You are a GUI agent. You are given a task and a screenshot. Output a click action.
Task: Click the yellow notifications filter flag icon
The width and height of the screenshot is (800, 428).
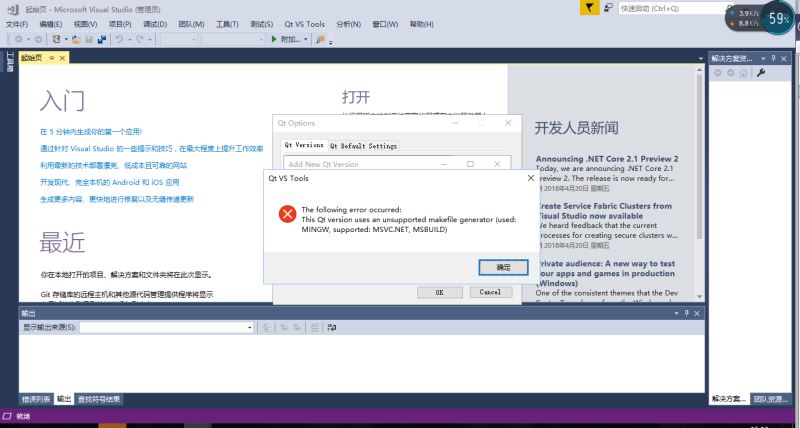590,8
